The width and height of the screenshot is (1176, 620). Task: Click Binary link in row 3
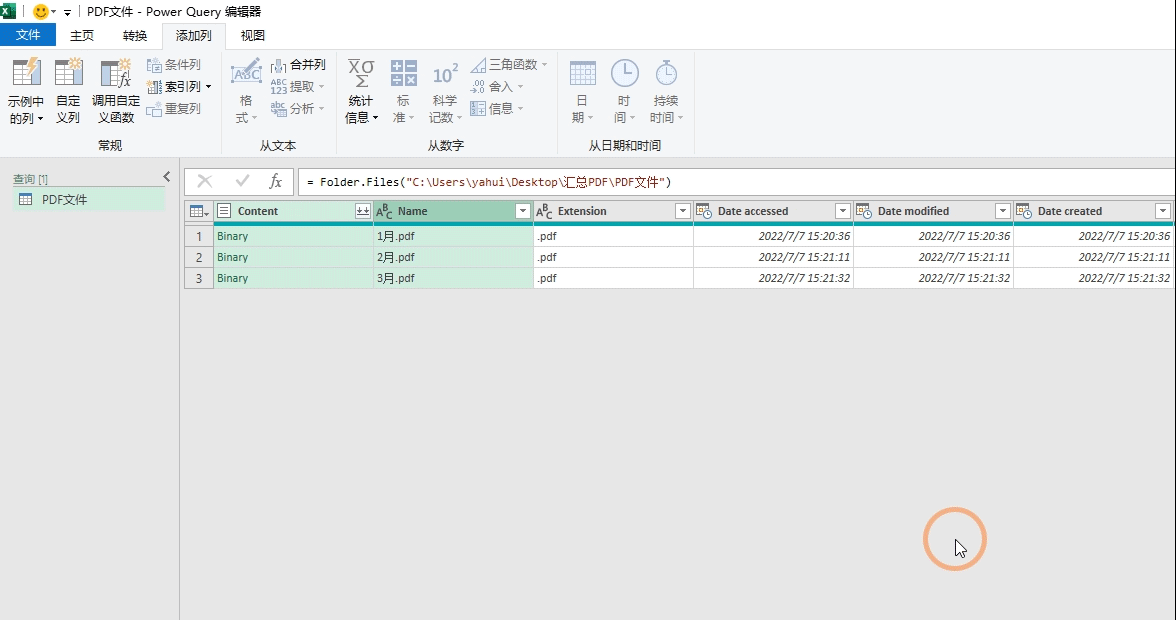(232, 278)
